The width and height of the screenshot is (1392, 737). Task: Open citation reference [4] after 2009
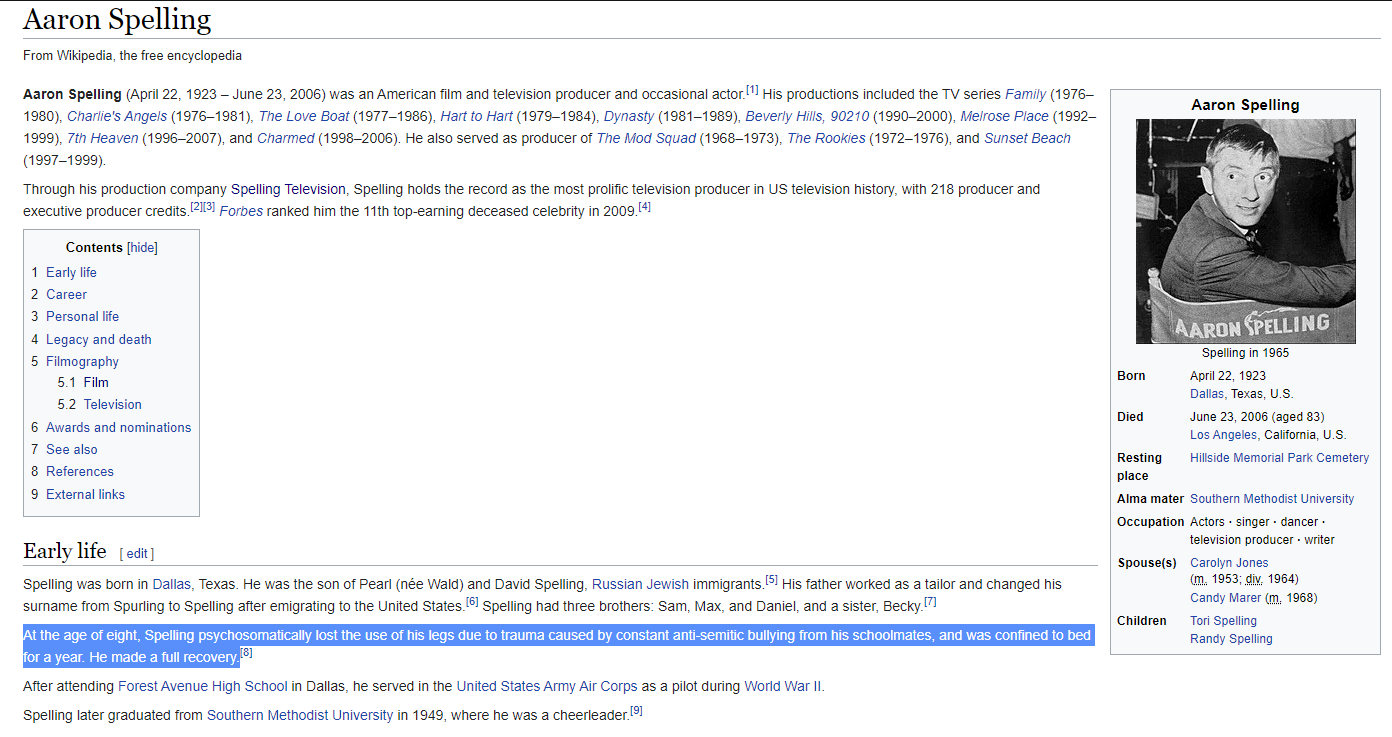tap(645, 207)
